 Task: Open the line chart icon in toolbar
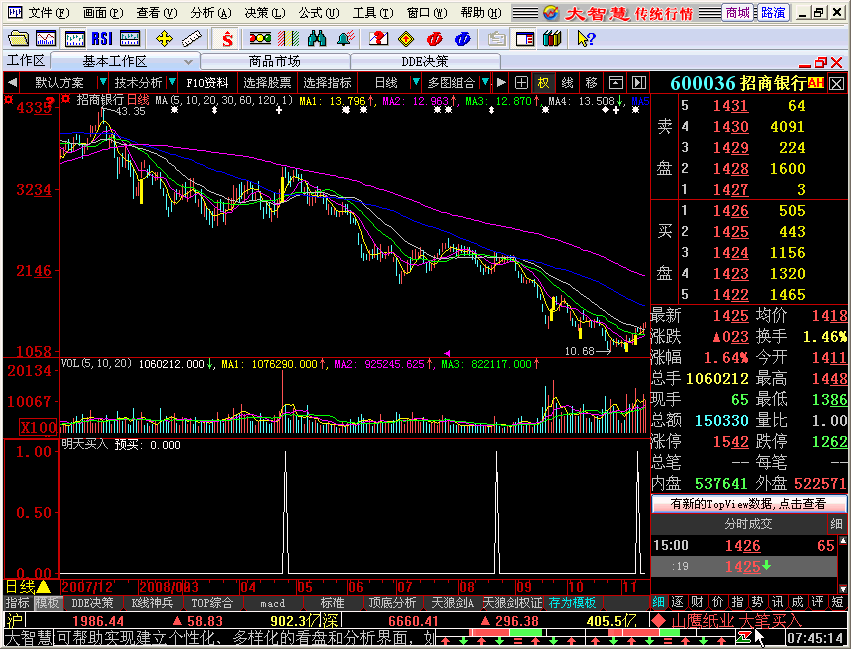tap(46, 39)
